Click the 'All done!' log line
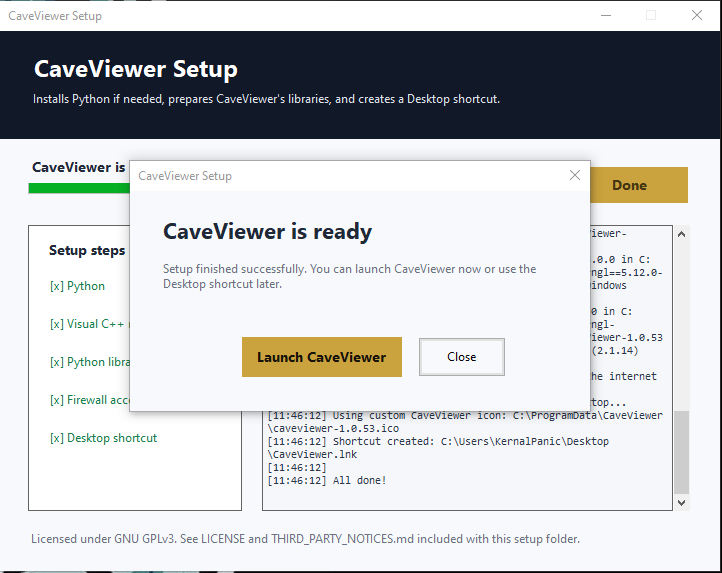Viewport: 722px width, 573px height. (x=327, y=480)
